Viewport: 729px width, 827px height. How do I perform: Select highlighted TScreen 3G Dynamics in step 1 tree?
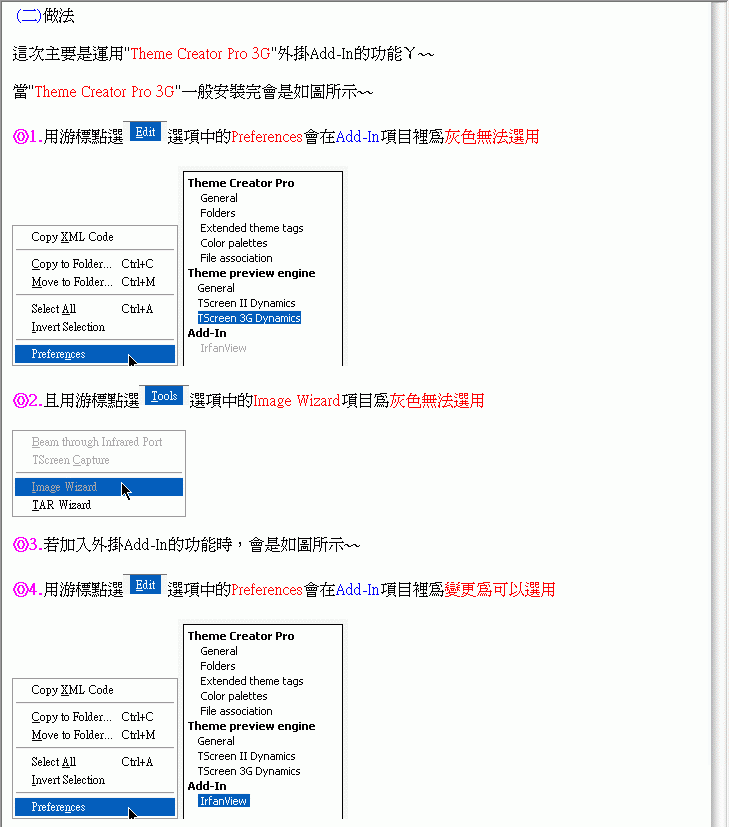(x=249, y=318)
